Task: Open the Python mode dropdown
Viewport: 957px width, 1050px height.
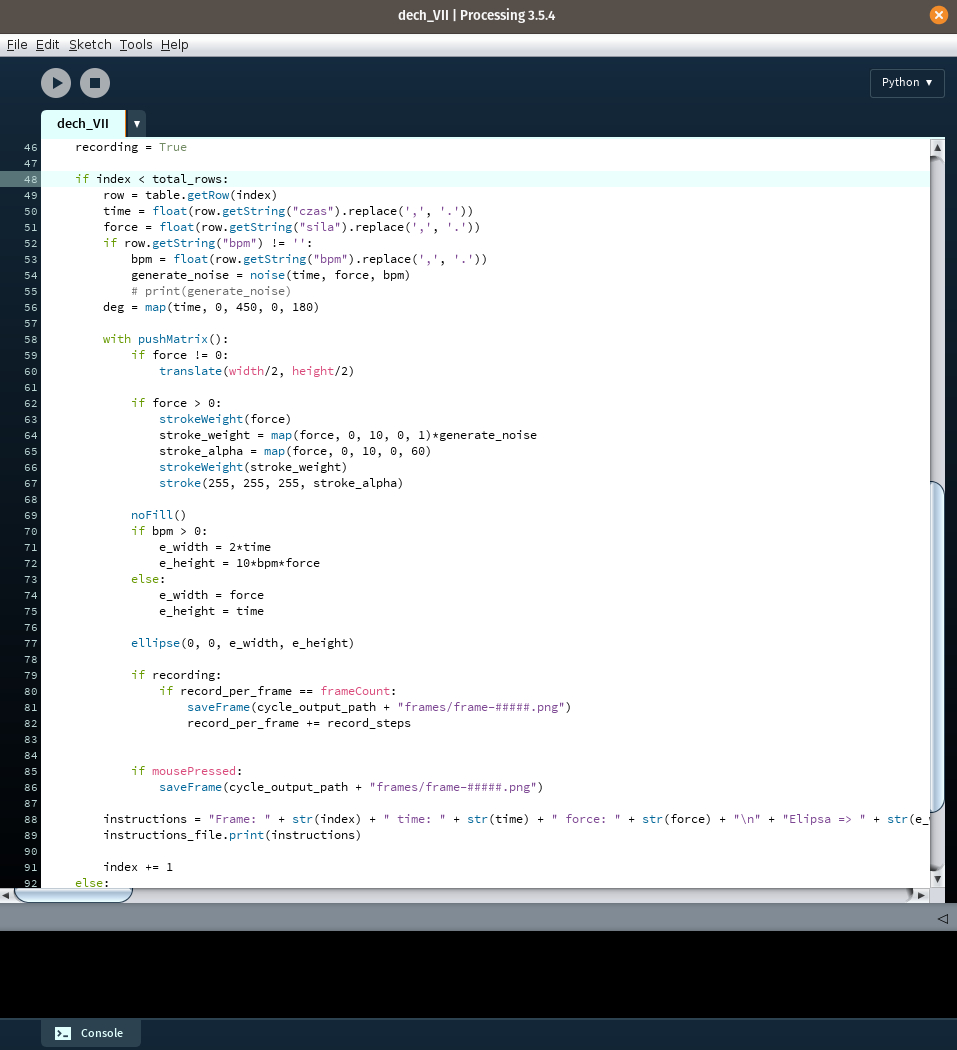Action: 907,83
